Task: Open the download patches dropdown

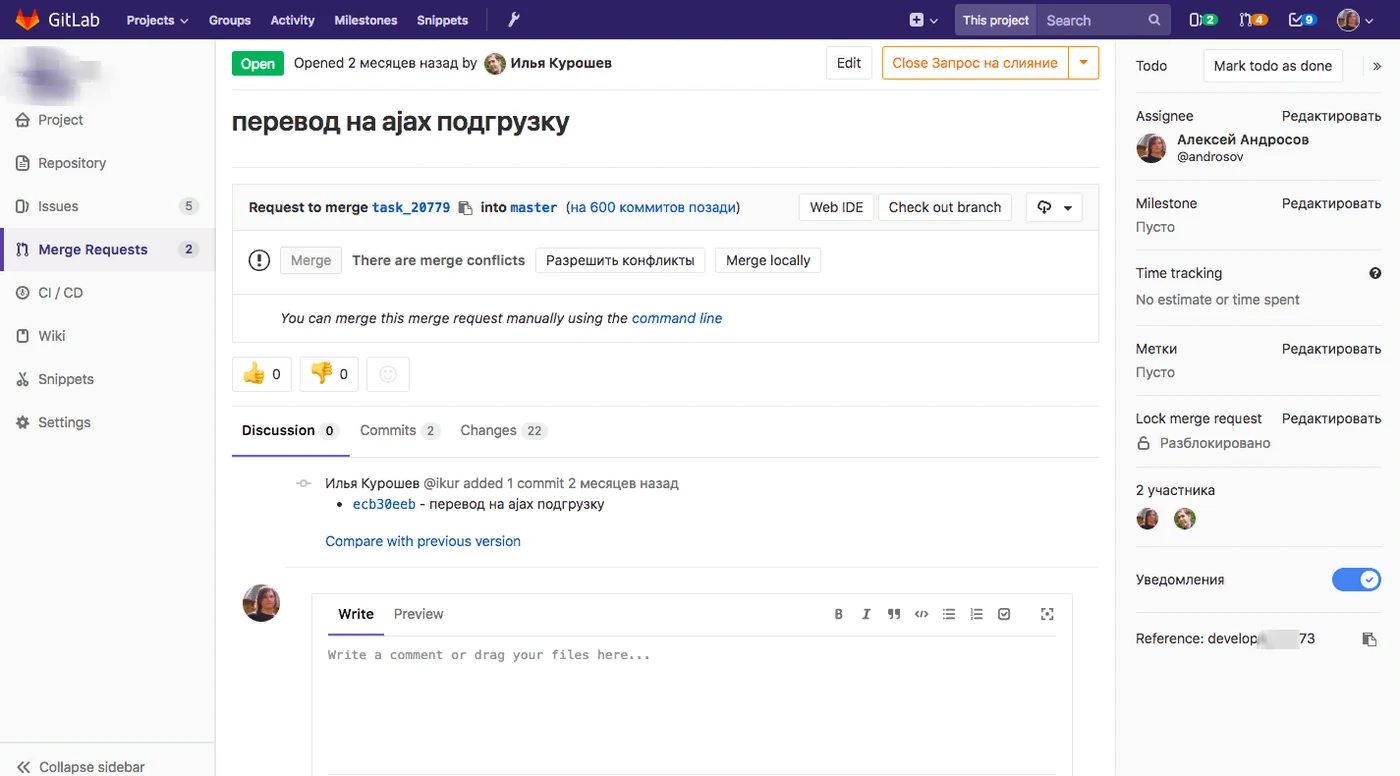Action: point(1054,207)
